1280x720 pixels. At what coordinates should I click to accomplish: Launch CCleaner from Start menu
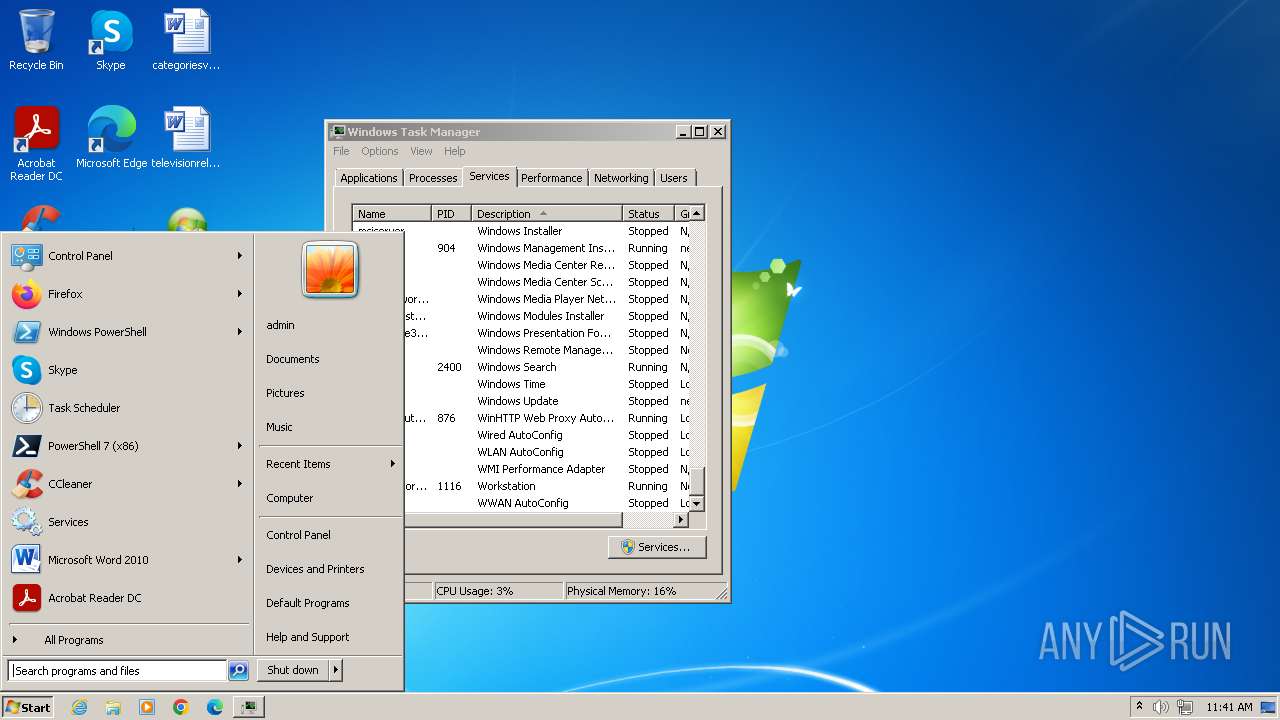point(128,484)
